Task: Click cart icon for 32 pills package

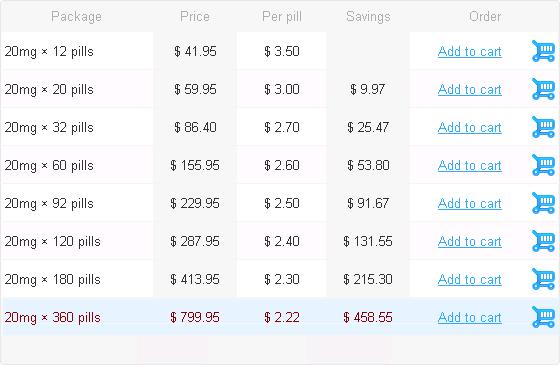Action: 543,127
